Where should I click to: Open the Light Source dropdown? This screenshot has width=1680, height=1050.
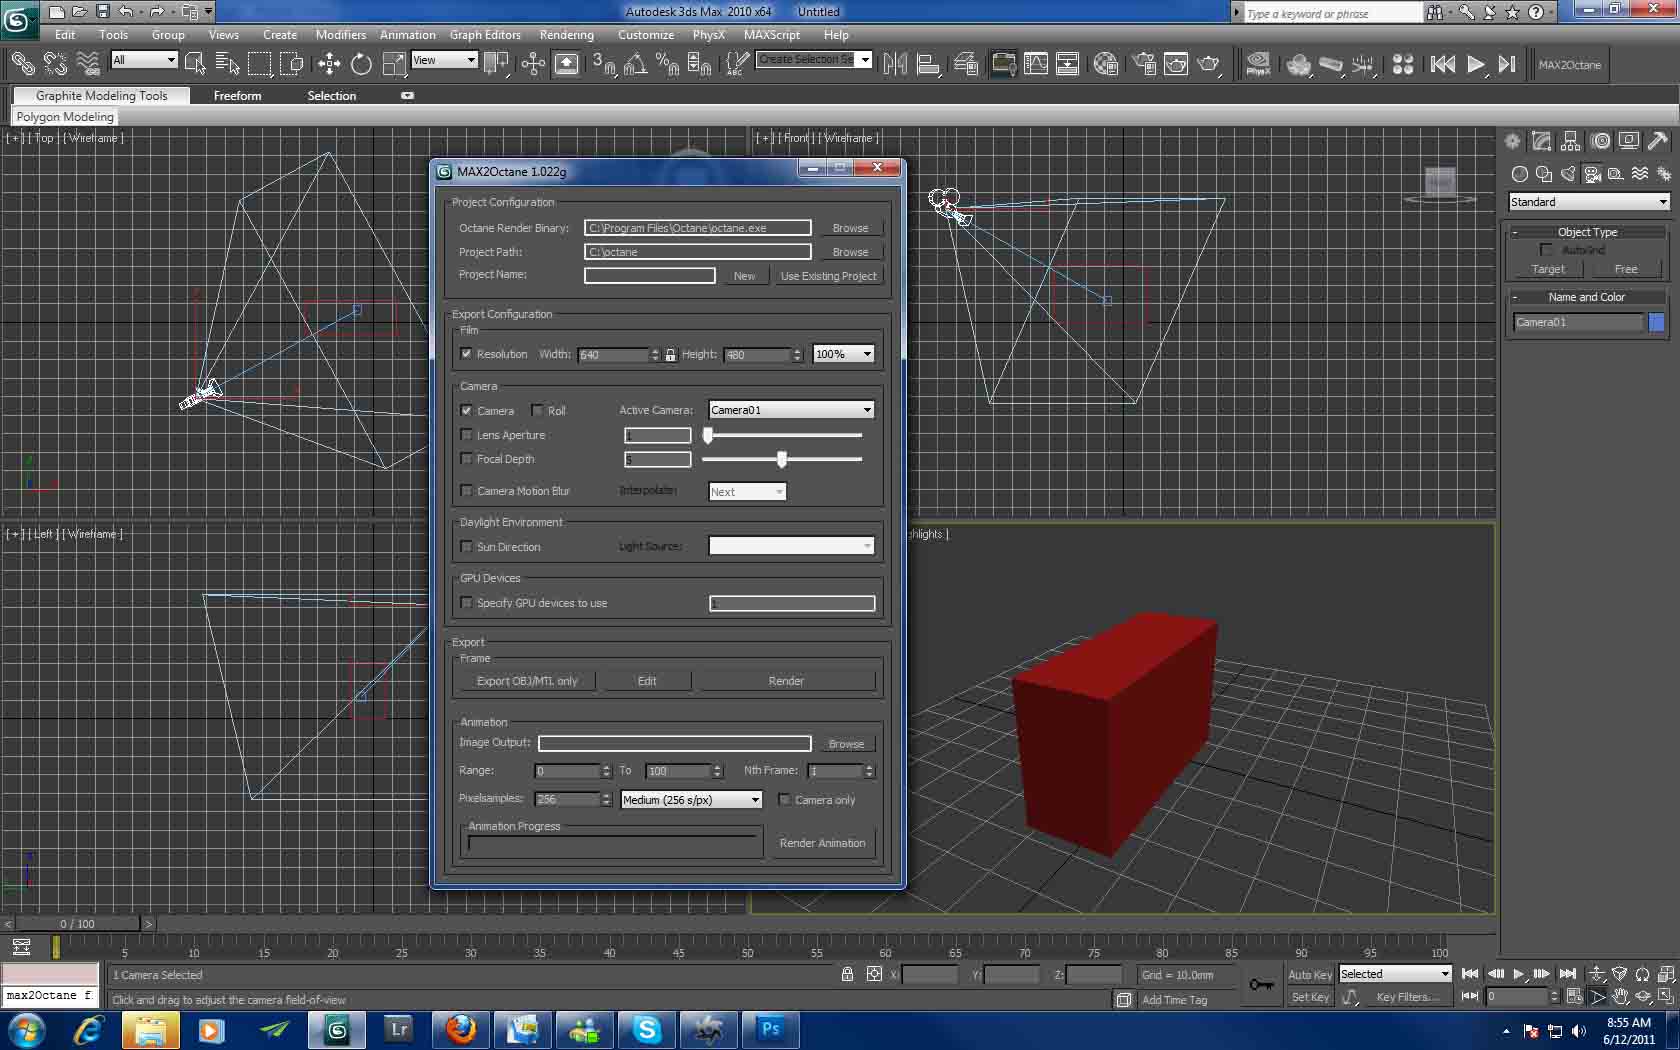(x=791, y=546)
